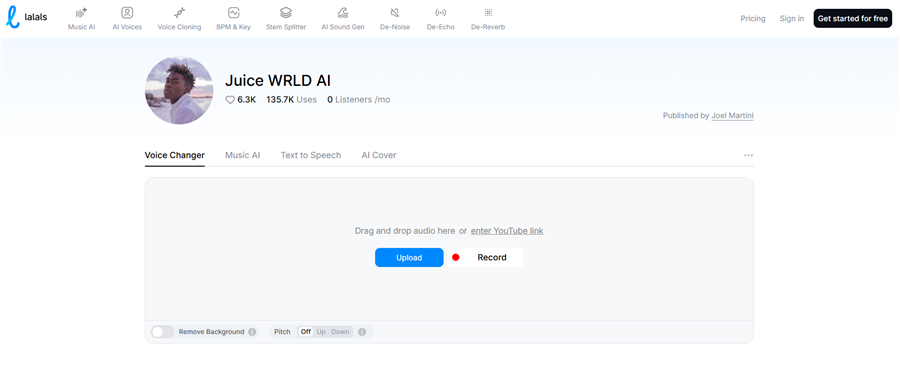The width and height of the screenshot is (900, 368).
Task: Open the BPM & Key tool
Action: [233, 19]
